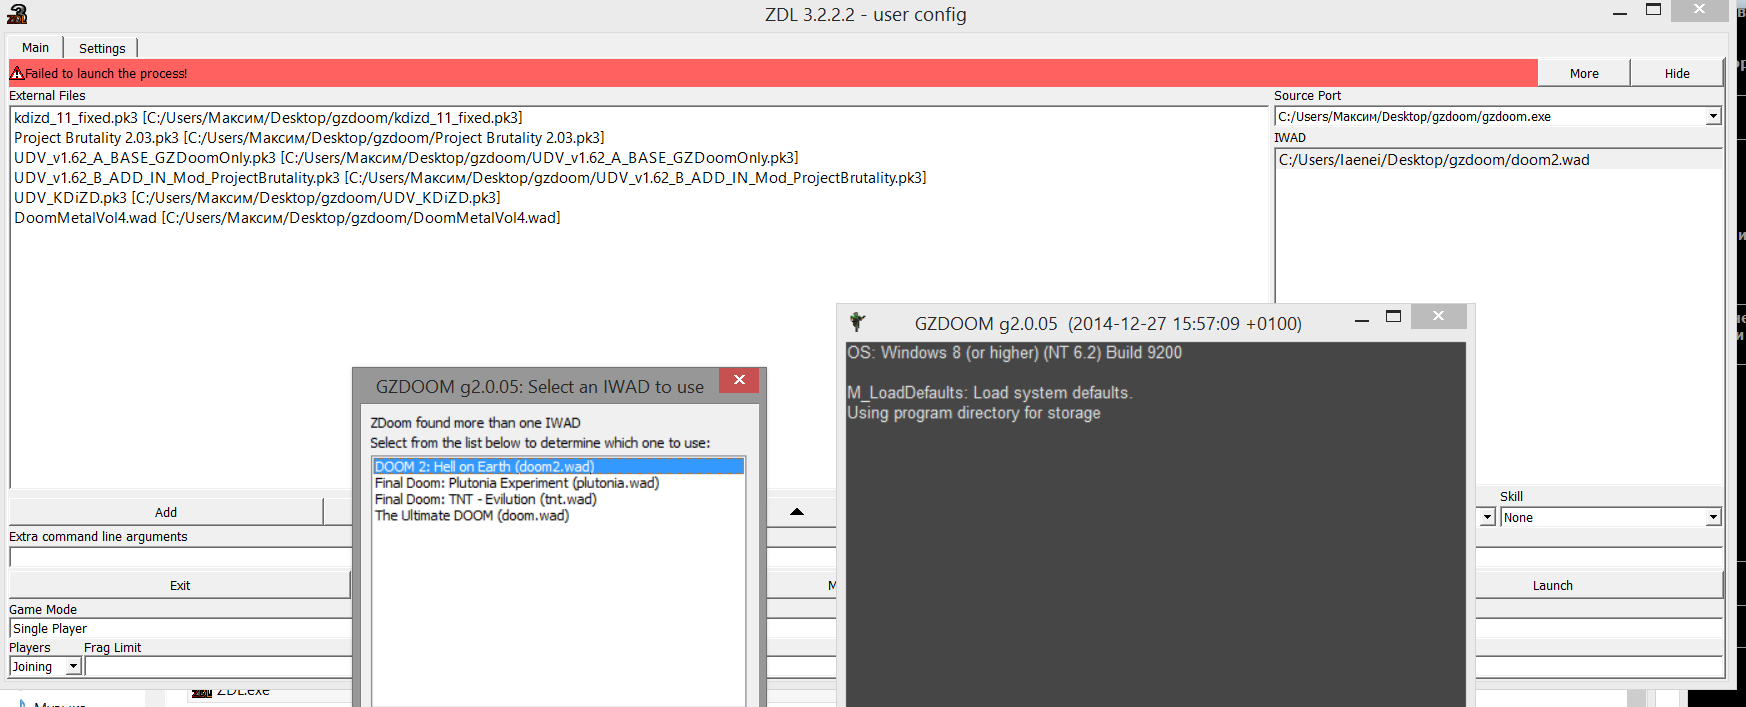This screenshot has height=707, width=1746.
Task: Expand the Skill dropdown showing None
Action: (1713, 517)
